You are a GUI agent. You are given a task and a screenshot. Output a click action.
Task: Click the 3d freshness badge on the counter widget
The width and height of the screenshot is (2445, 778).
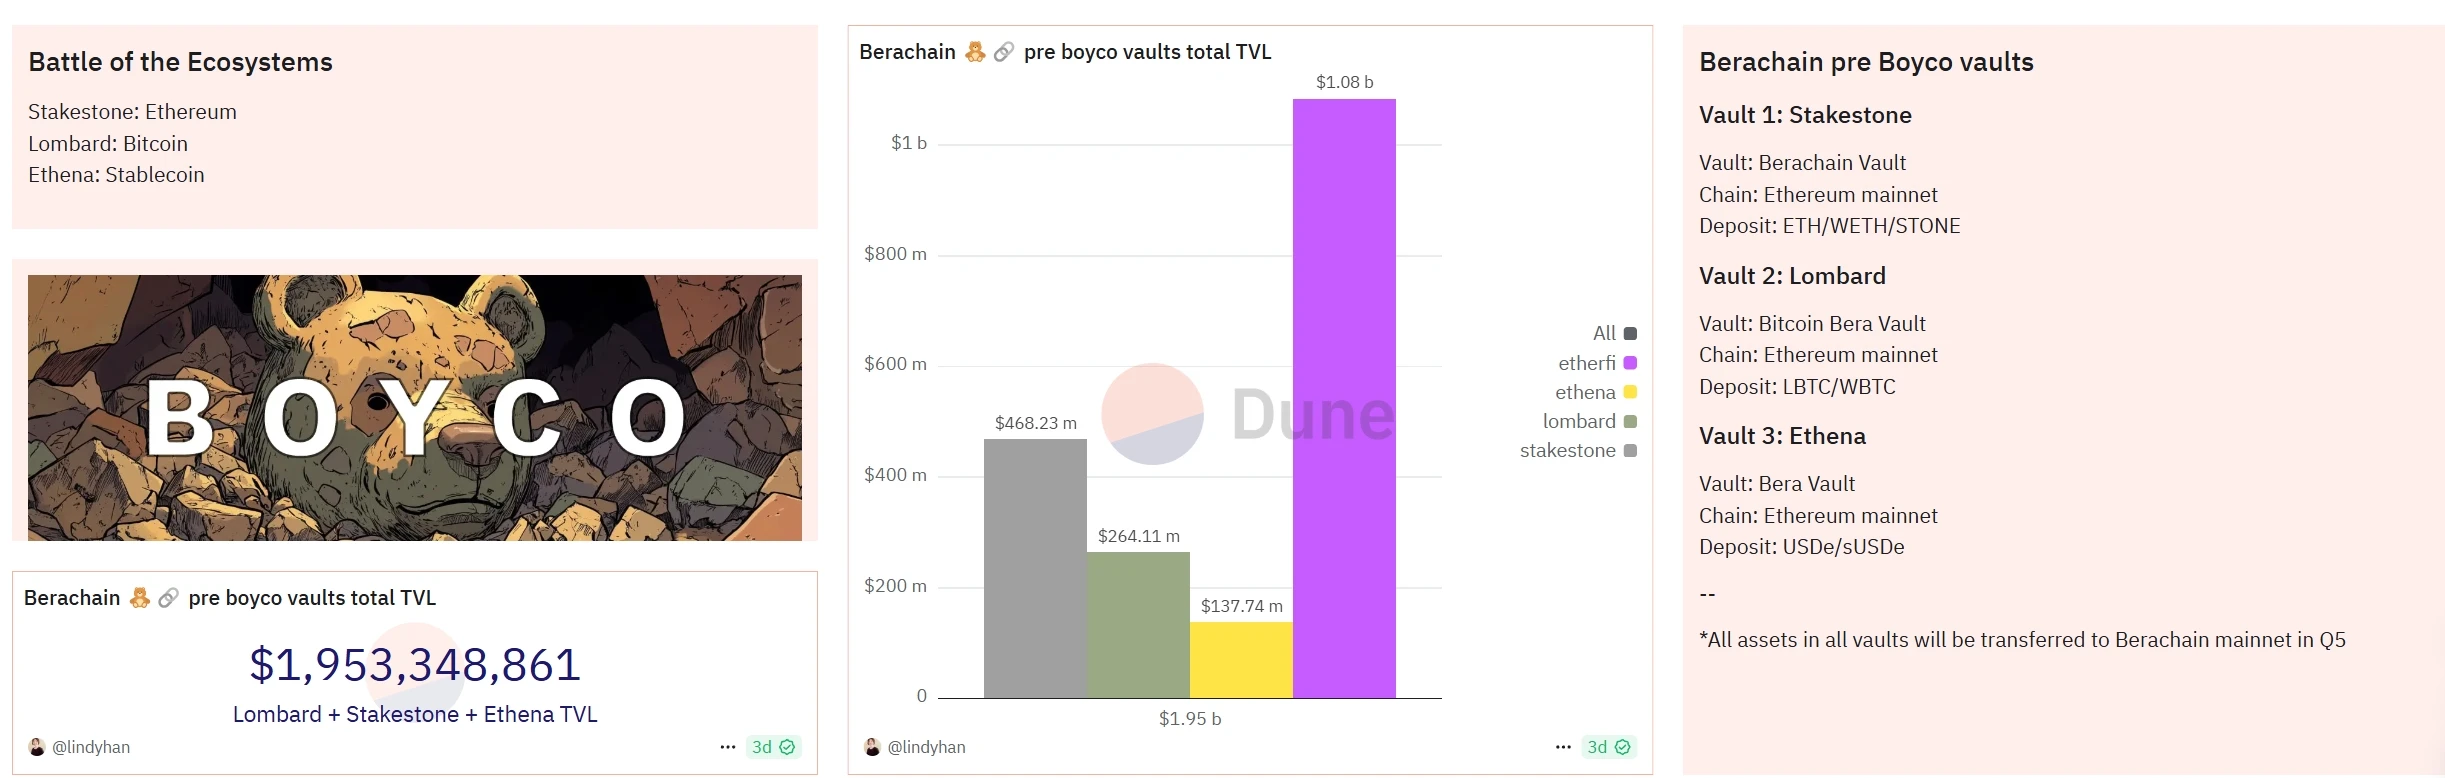point(773,747)
